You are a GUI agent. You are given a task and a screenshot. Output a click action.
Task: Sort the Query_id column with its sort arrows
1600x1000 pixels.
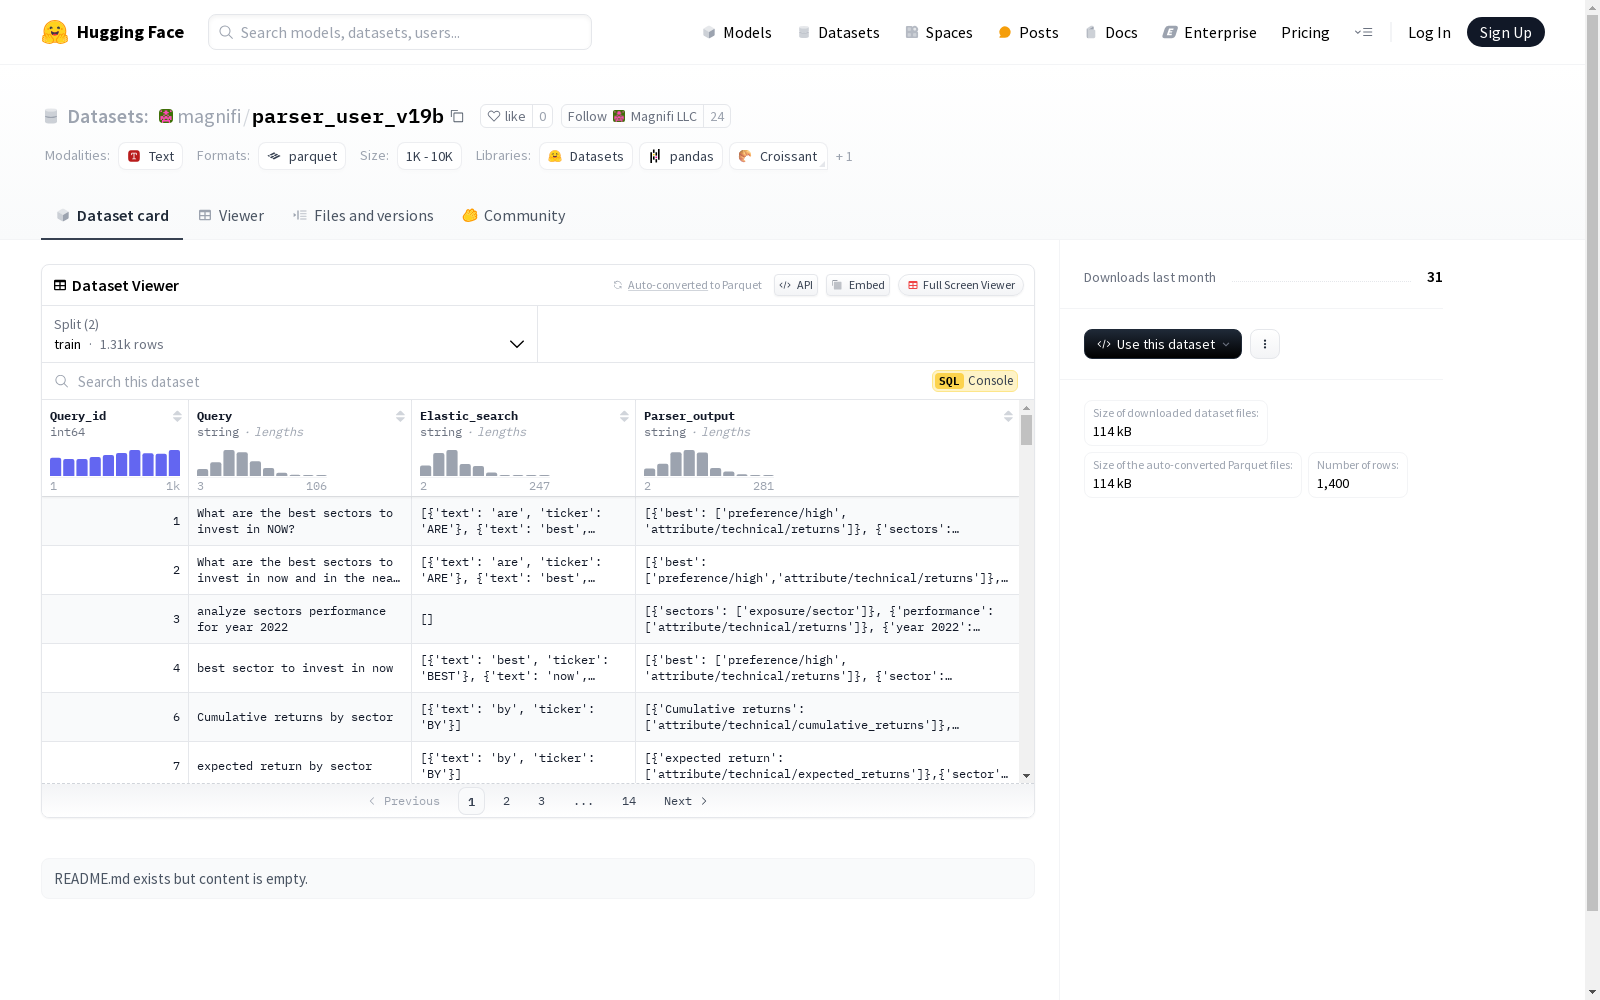pyautogui.click(x=177, y=416)
